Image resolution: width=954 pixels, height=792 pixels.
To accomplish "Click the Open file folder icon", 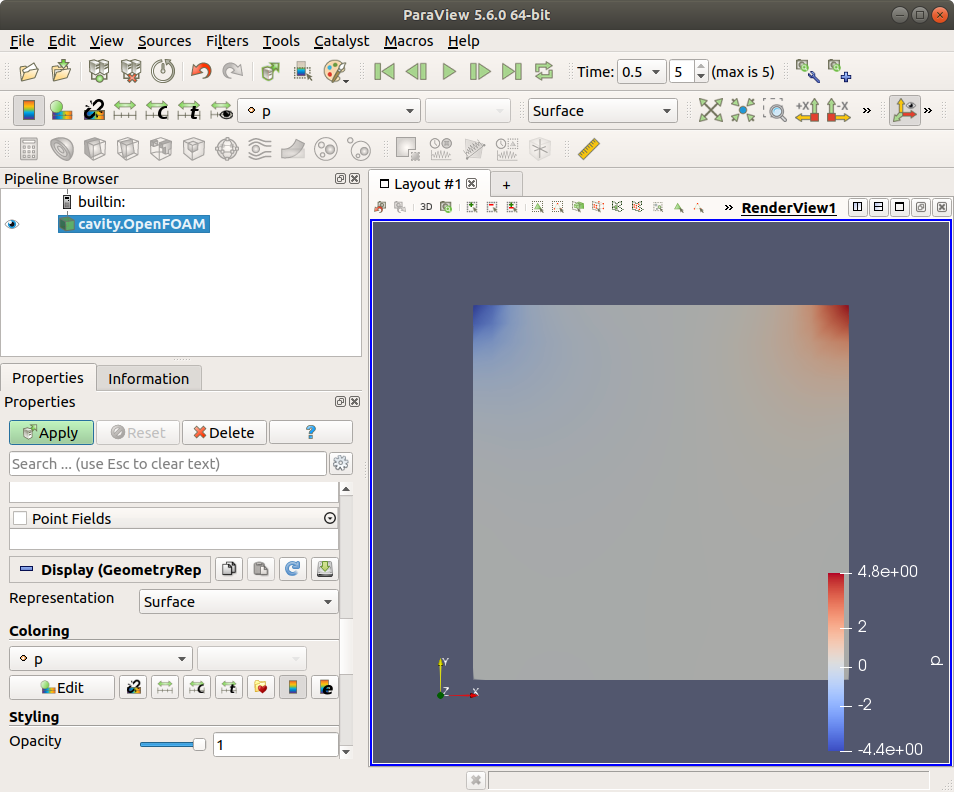I will (29, 71).
